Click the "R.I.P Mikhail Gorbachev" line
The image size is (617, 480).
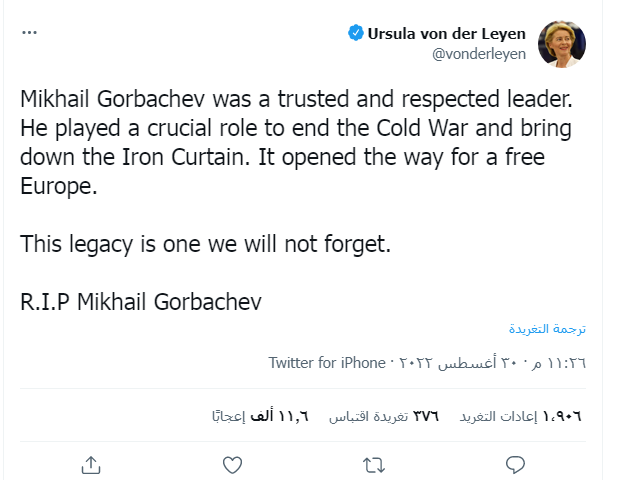[x=141, y=300]
